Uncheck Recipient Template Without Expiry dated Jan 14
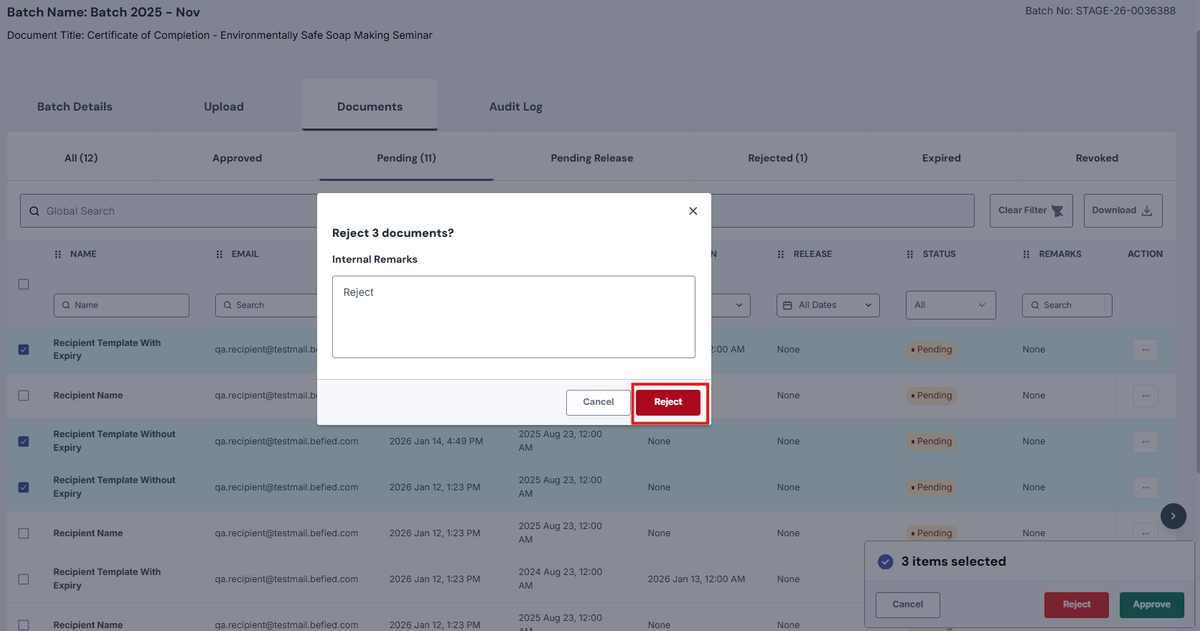 [x=24, y=441]
